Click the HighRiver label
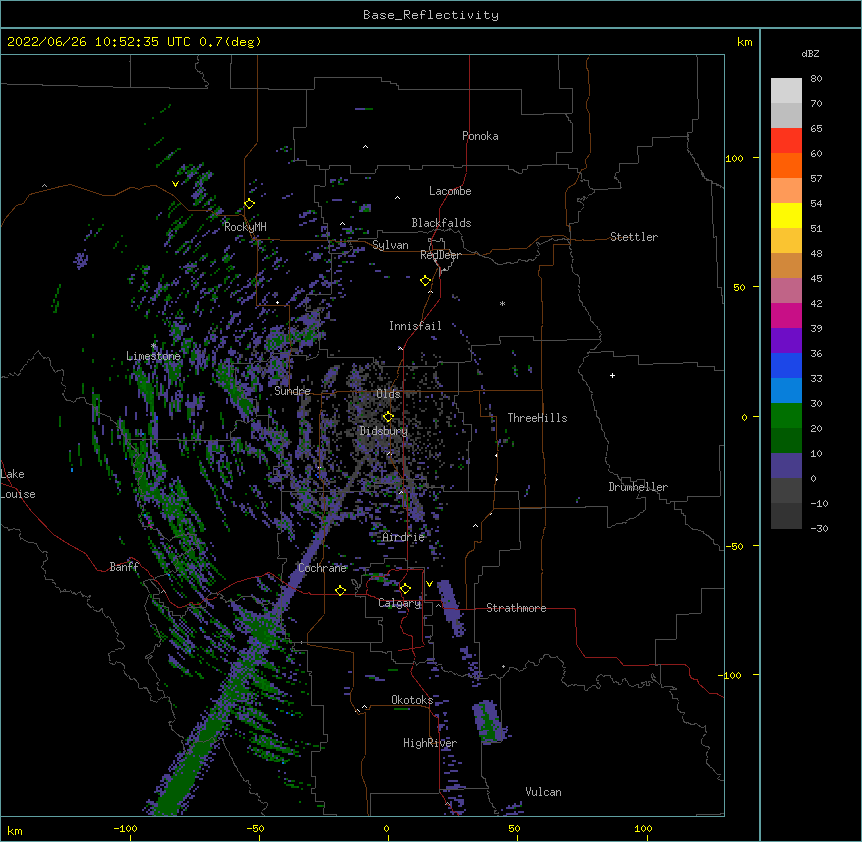Image resolution: width=862 pixels, height=842 pixels. click(430, 743)
